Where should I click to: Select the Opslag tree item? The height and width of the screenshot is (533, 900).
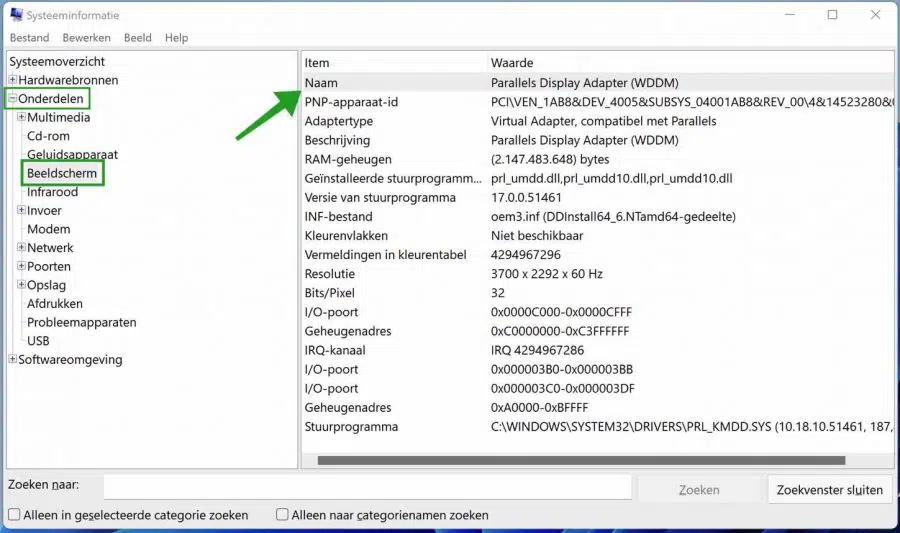(x=46, y=285)
